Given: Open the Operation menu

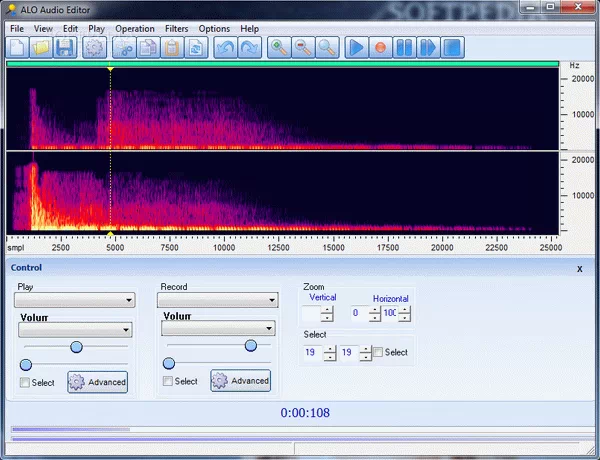Looking at the screenshot, I should [x=134, y=29].
